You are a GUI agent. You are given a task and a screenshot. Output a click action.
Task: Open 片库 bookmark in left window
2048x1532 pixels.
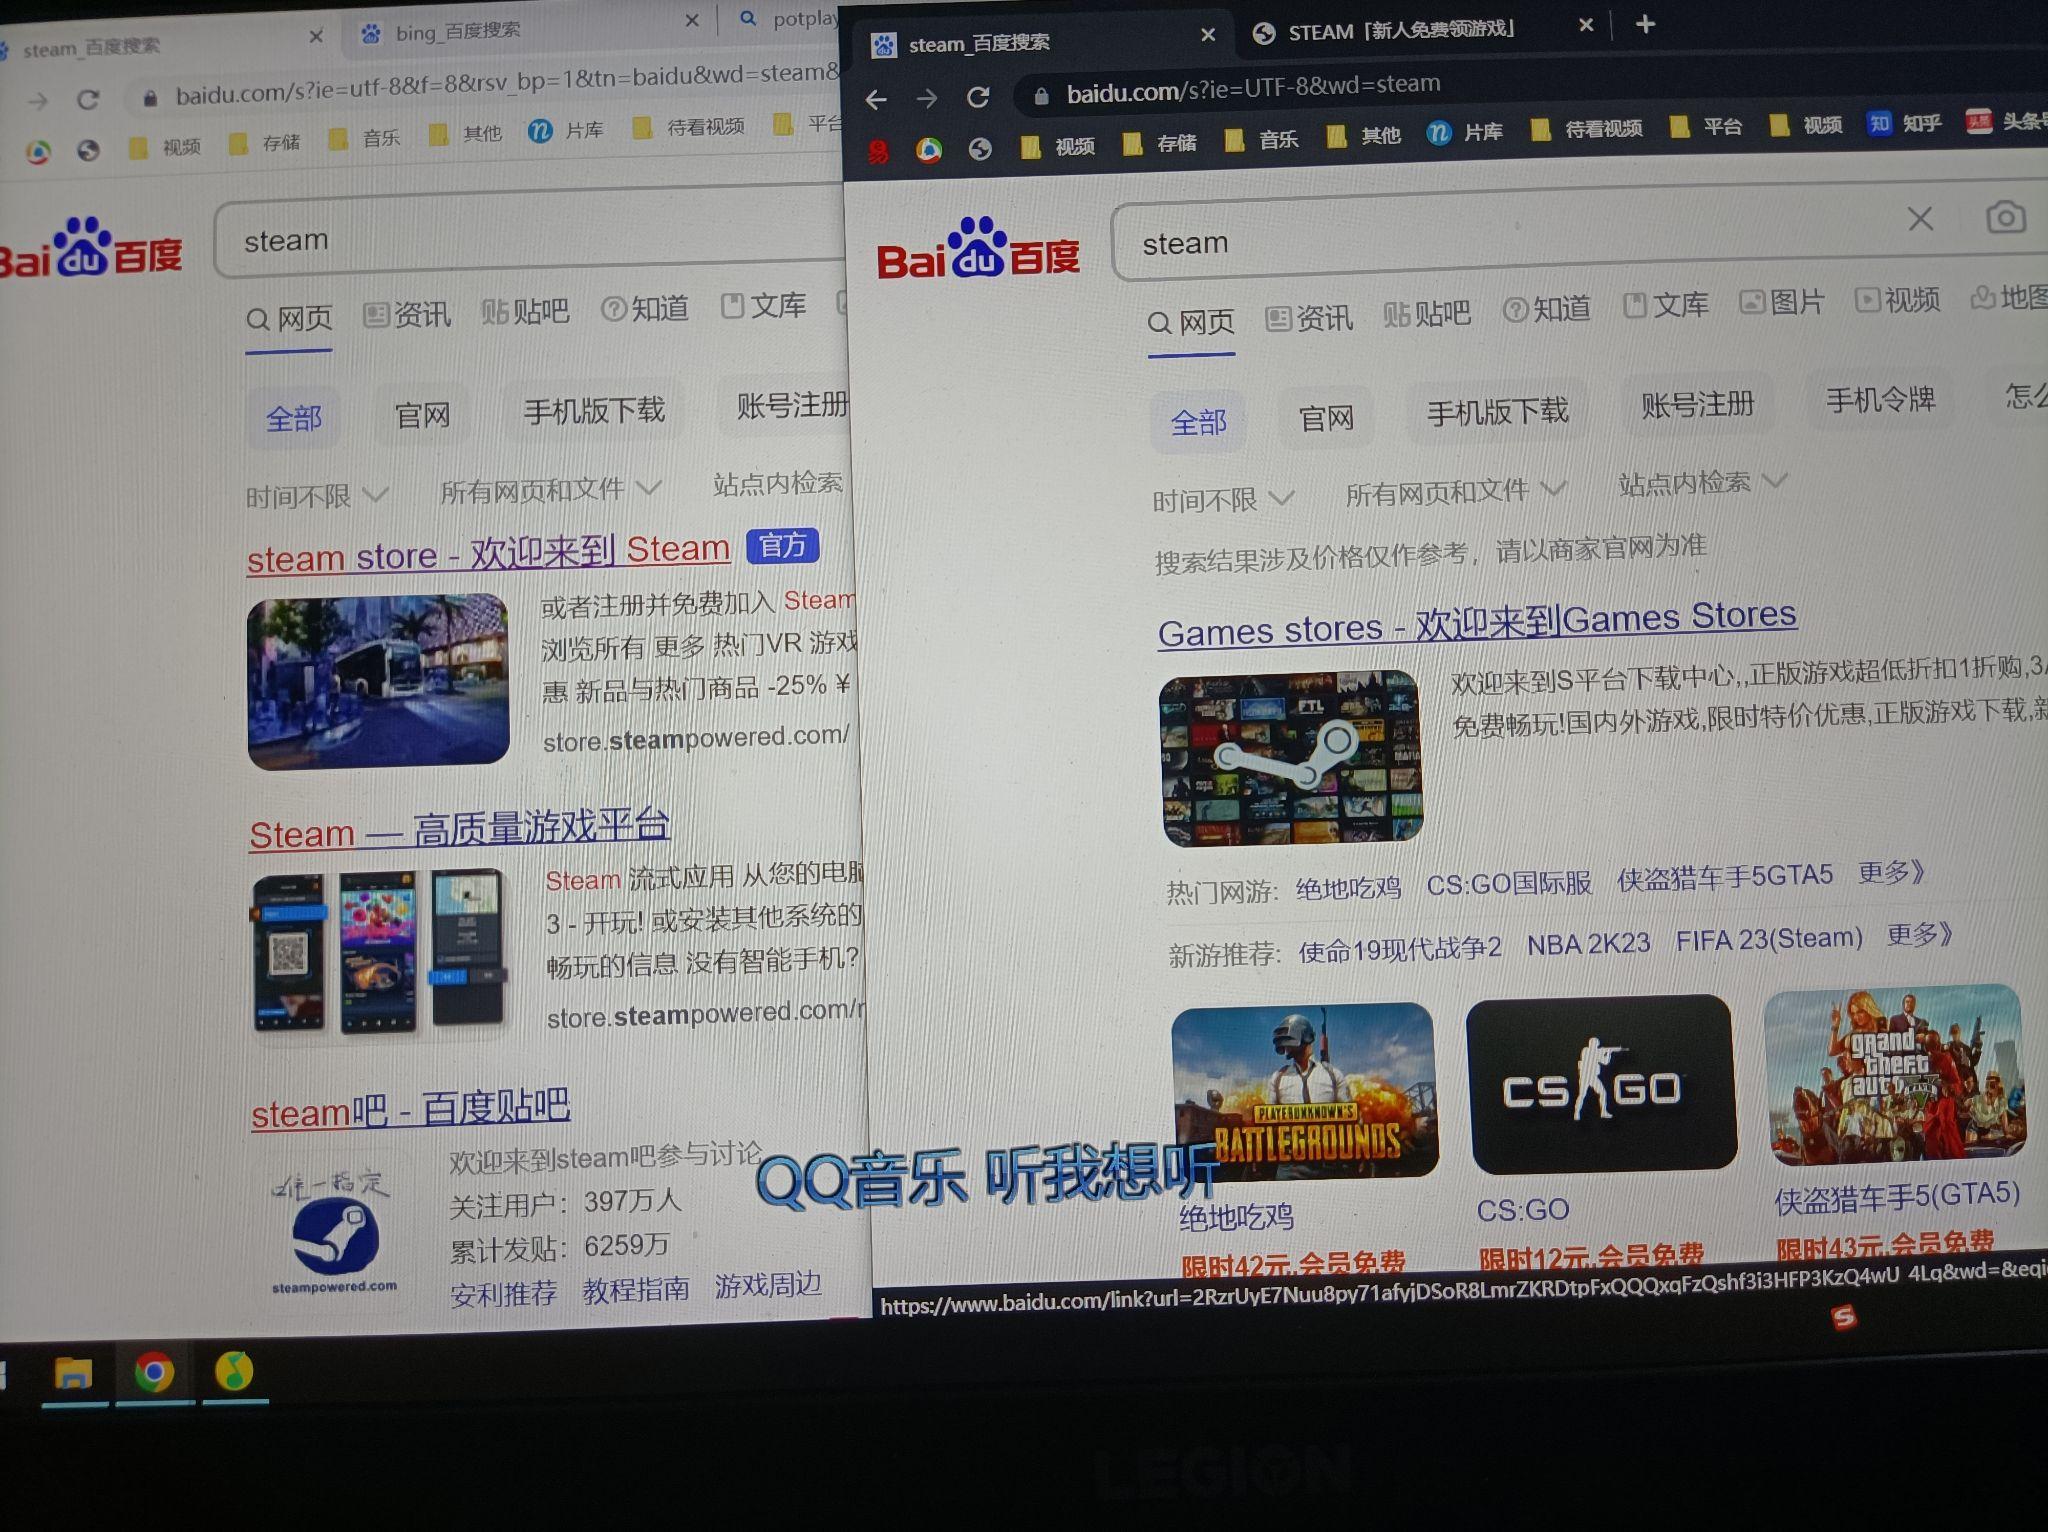(x=566, y=131)
